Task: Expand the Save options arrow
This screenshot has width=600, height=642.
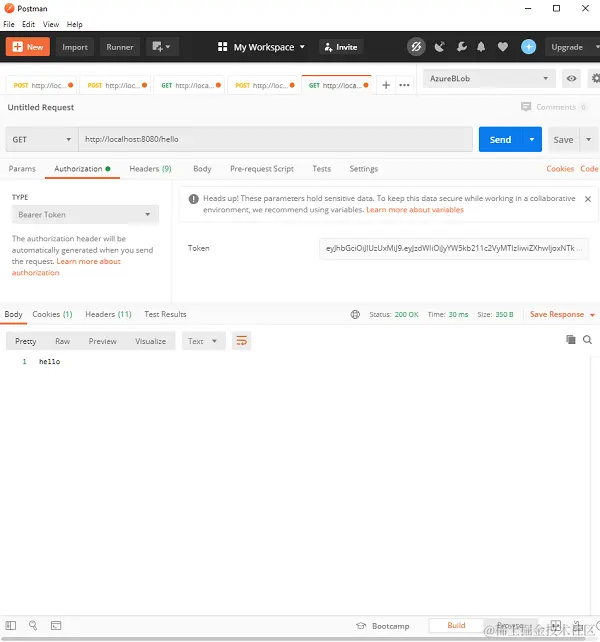Action: pos(589,140)
